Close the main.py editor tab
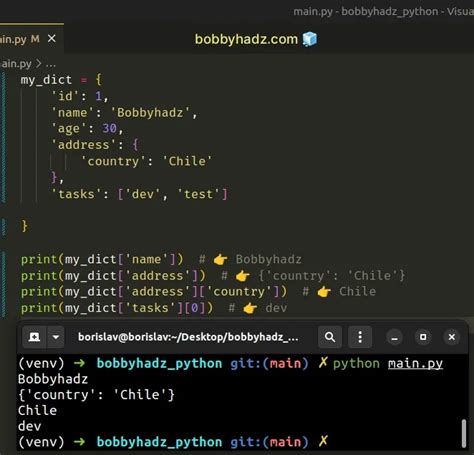474x455 pixels. point(52,39)
